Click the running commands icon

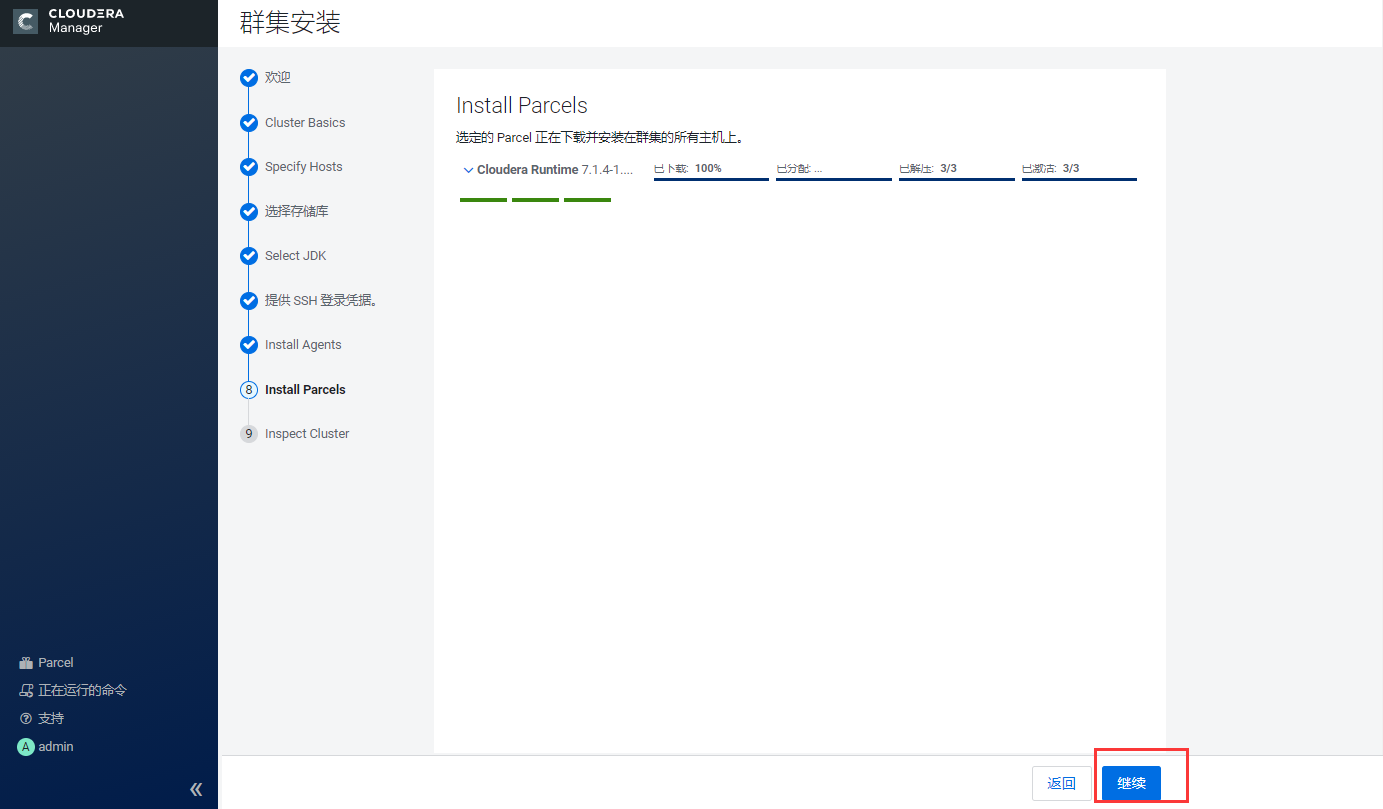[x=26, y=691]
